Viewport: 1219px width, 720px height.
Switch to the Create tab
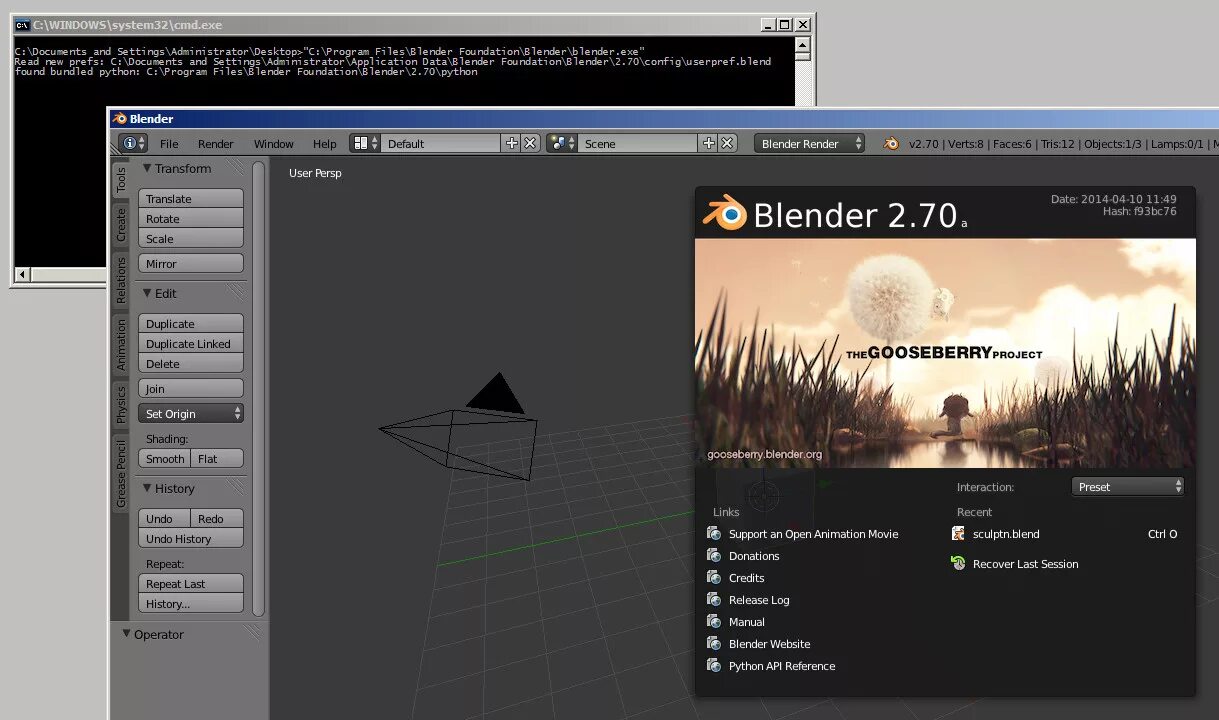coord(121,224)
